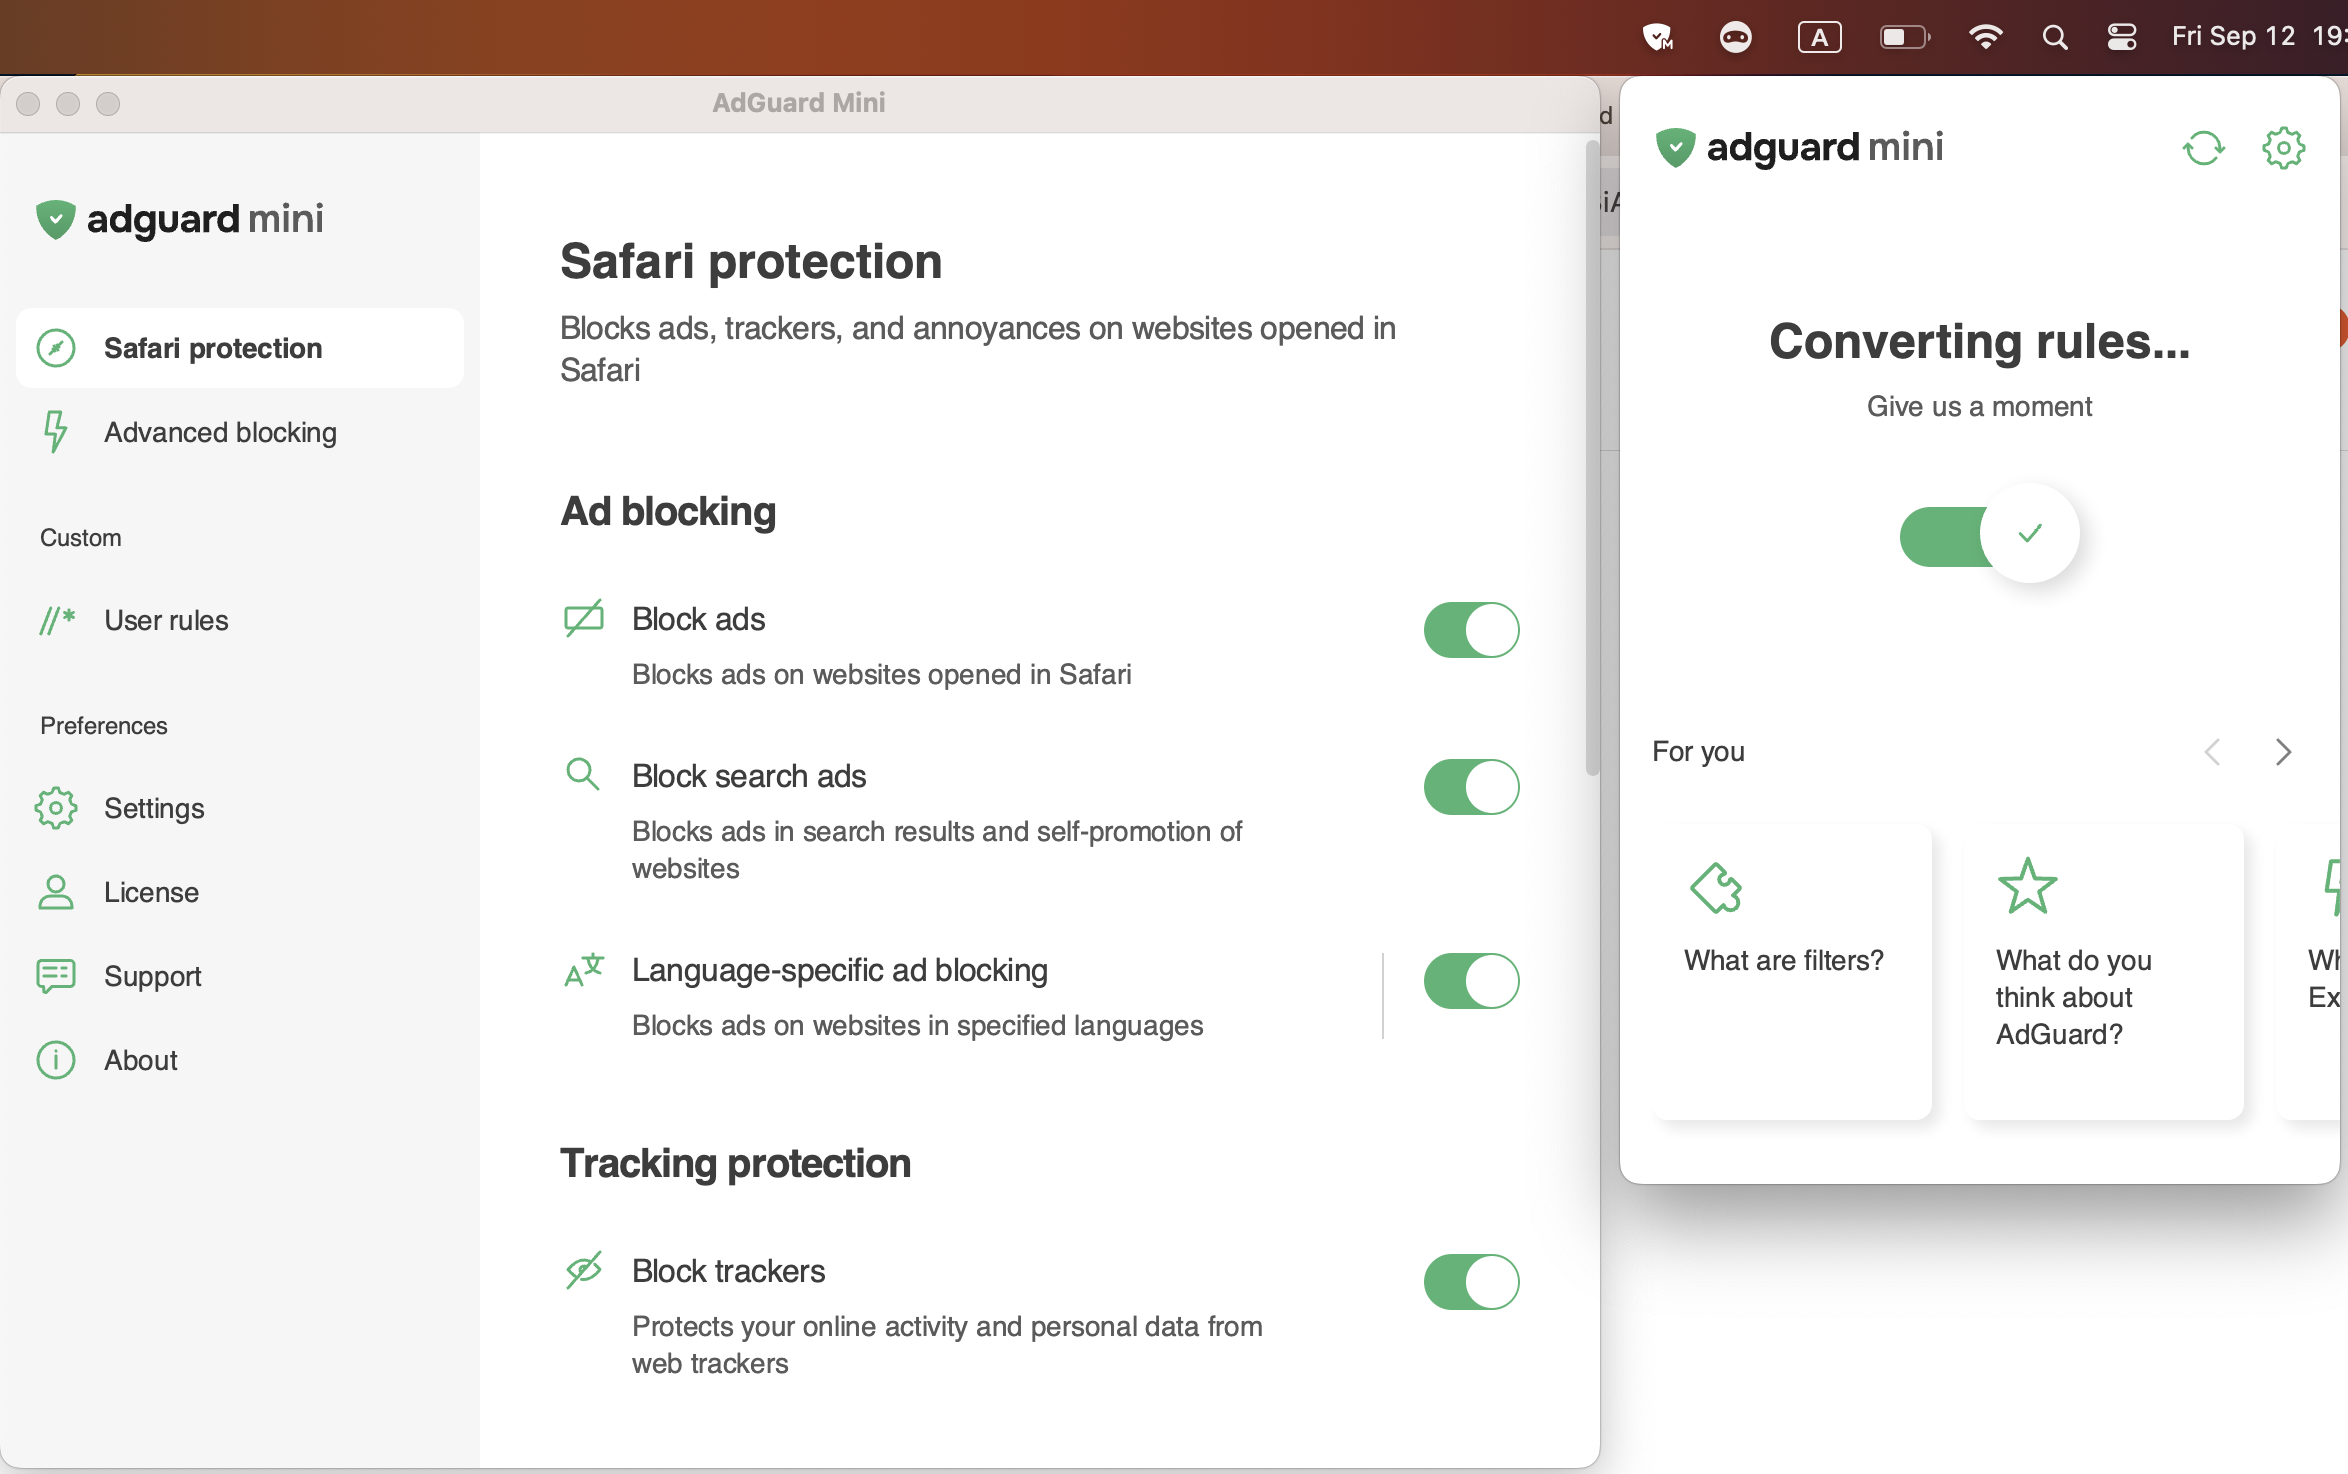This screenshot has height=1474, width=2348.
Task: Disable the Block trackers toggle
Action: [x=1470, y=1282]
